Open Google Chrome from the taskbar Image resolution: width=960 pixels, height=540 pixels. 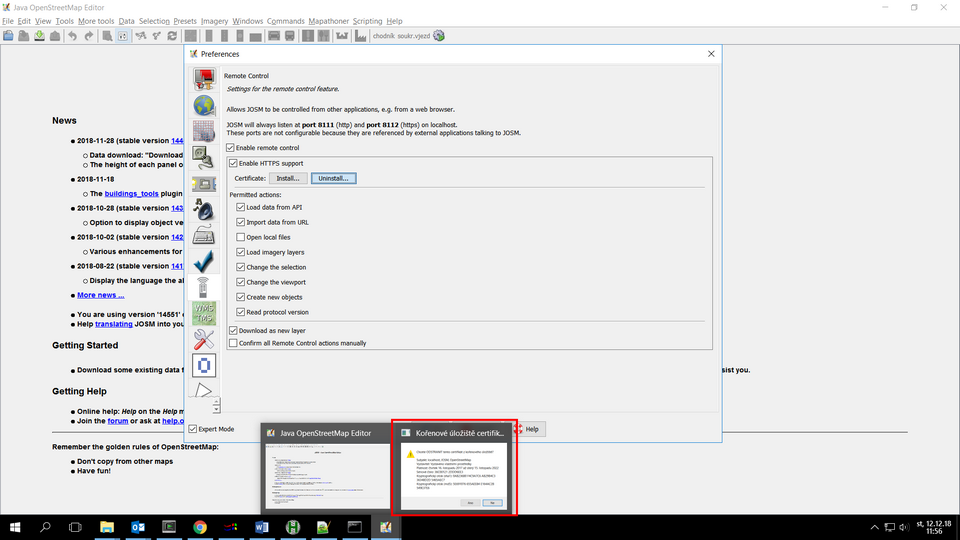(200, 526)
